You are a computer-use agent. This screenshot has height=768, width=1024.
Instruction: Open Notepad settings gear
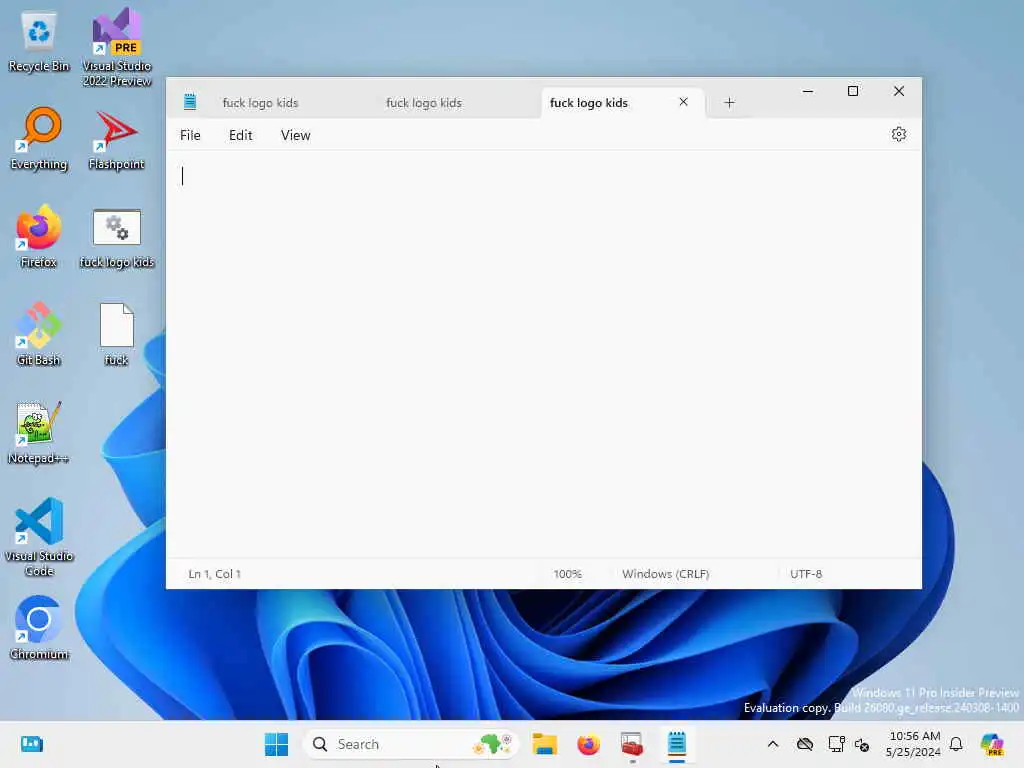(x=899, y=135)
